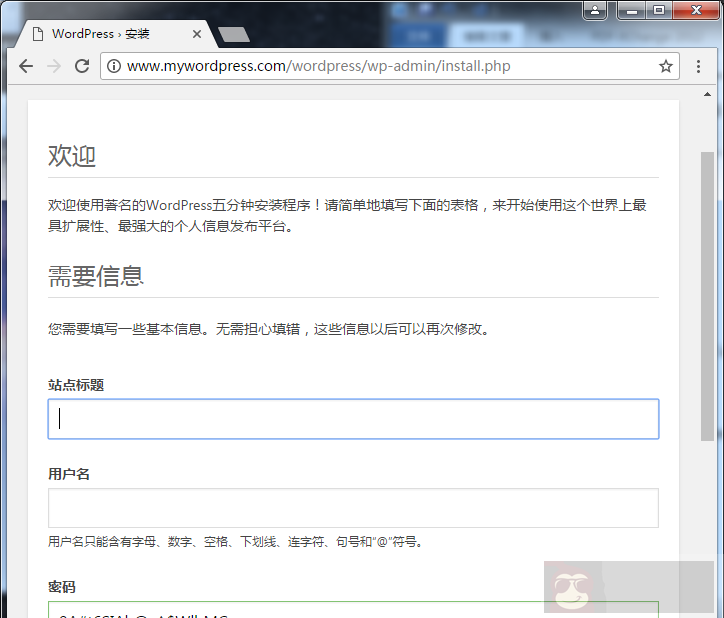Open the Chrome three-dot menu
Viewport: 724px width, 618px height.
point(698,67)
